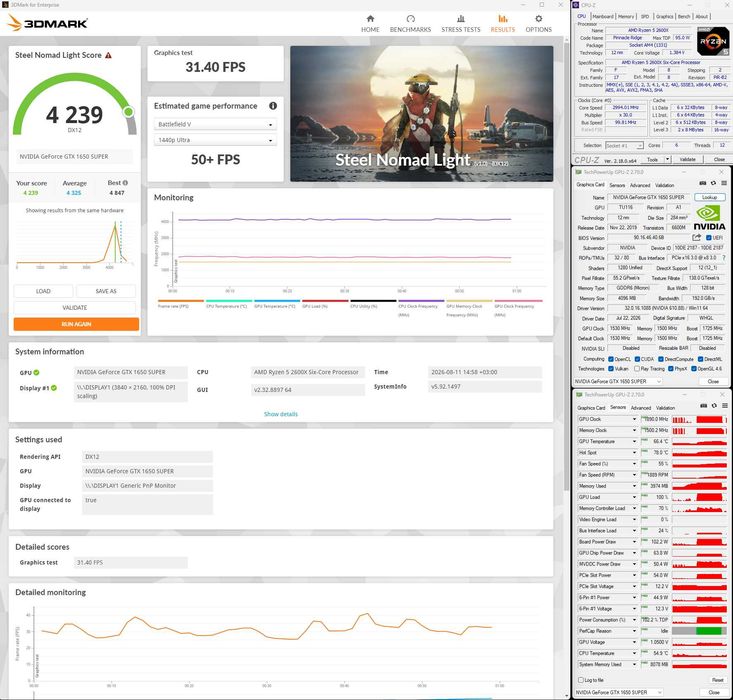Click Lookup button in GPU-Z
The height and width of the screenshot is (700, 733).
coord(710,197)
